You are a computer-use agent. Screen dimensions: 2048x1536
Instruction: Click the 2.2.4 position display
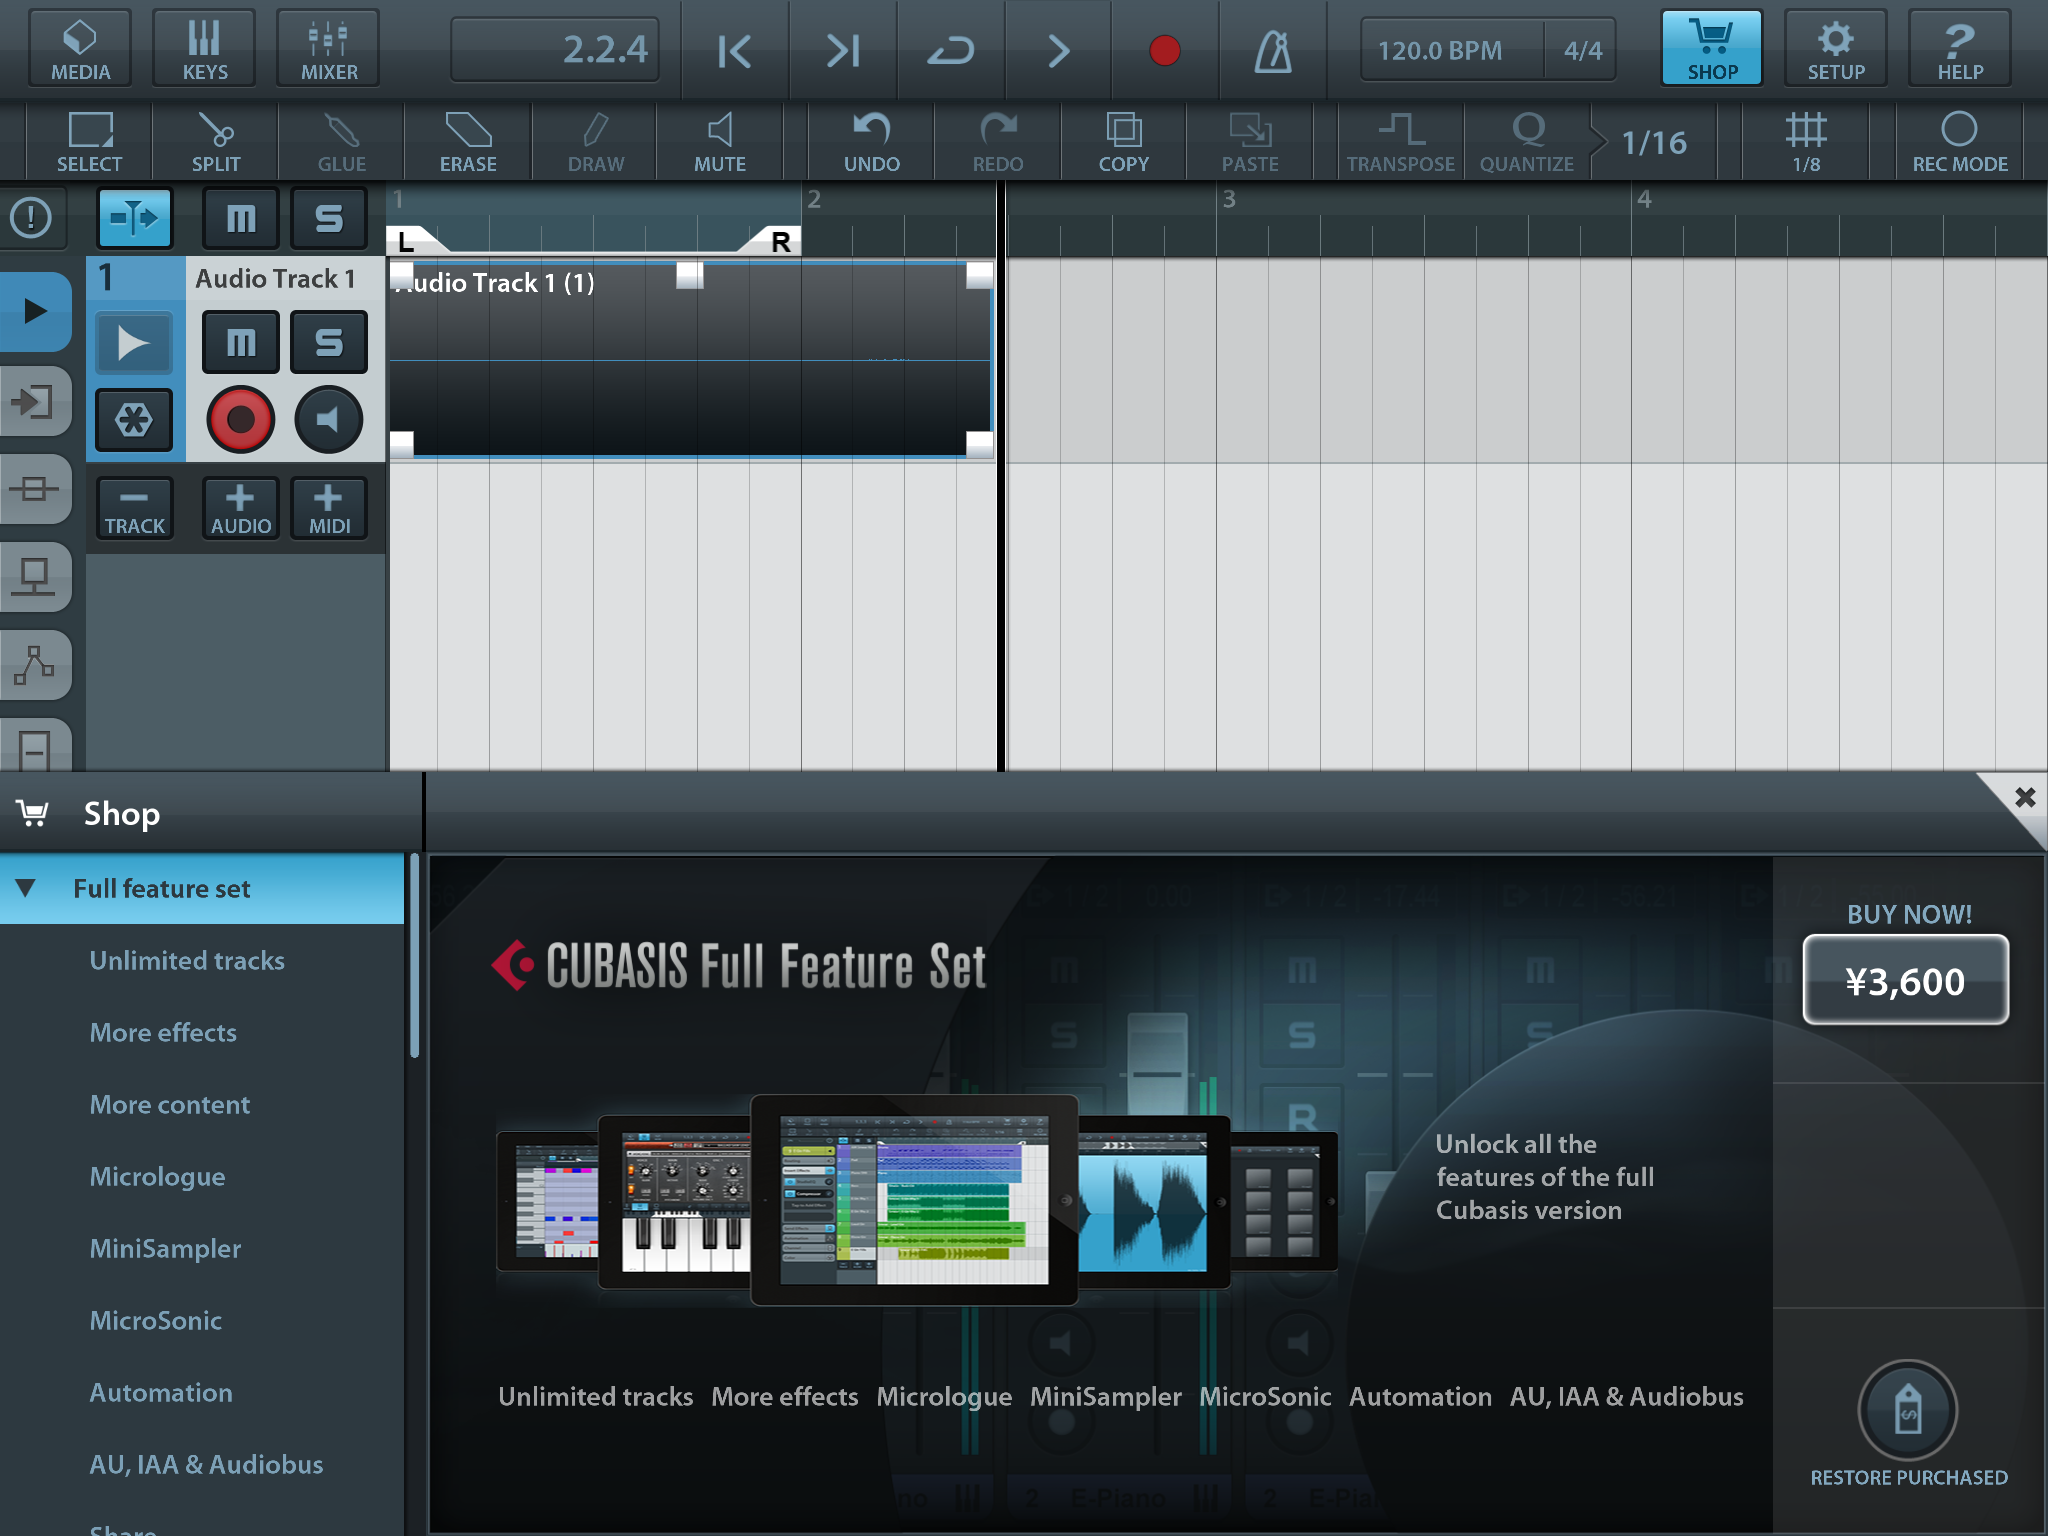(555, 49)
